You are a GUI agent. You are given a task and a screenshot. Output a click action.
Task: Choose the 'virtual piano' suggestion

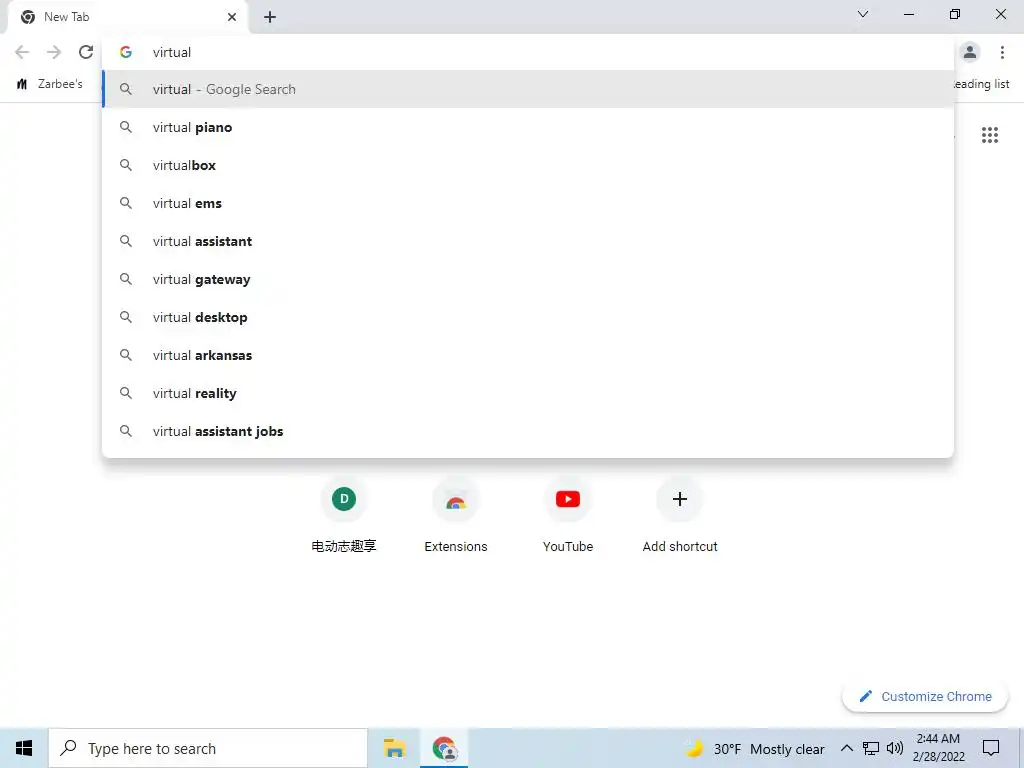point(528,127)
